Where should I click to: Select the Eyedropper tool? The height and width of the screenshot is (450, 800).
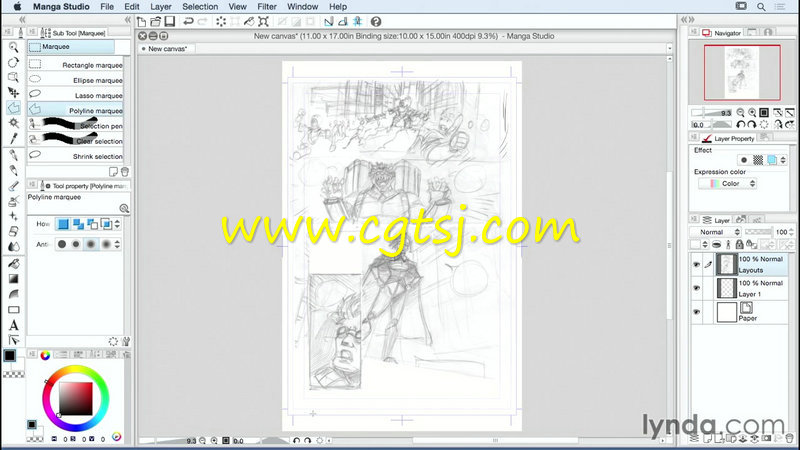tap(13, 138)
